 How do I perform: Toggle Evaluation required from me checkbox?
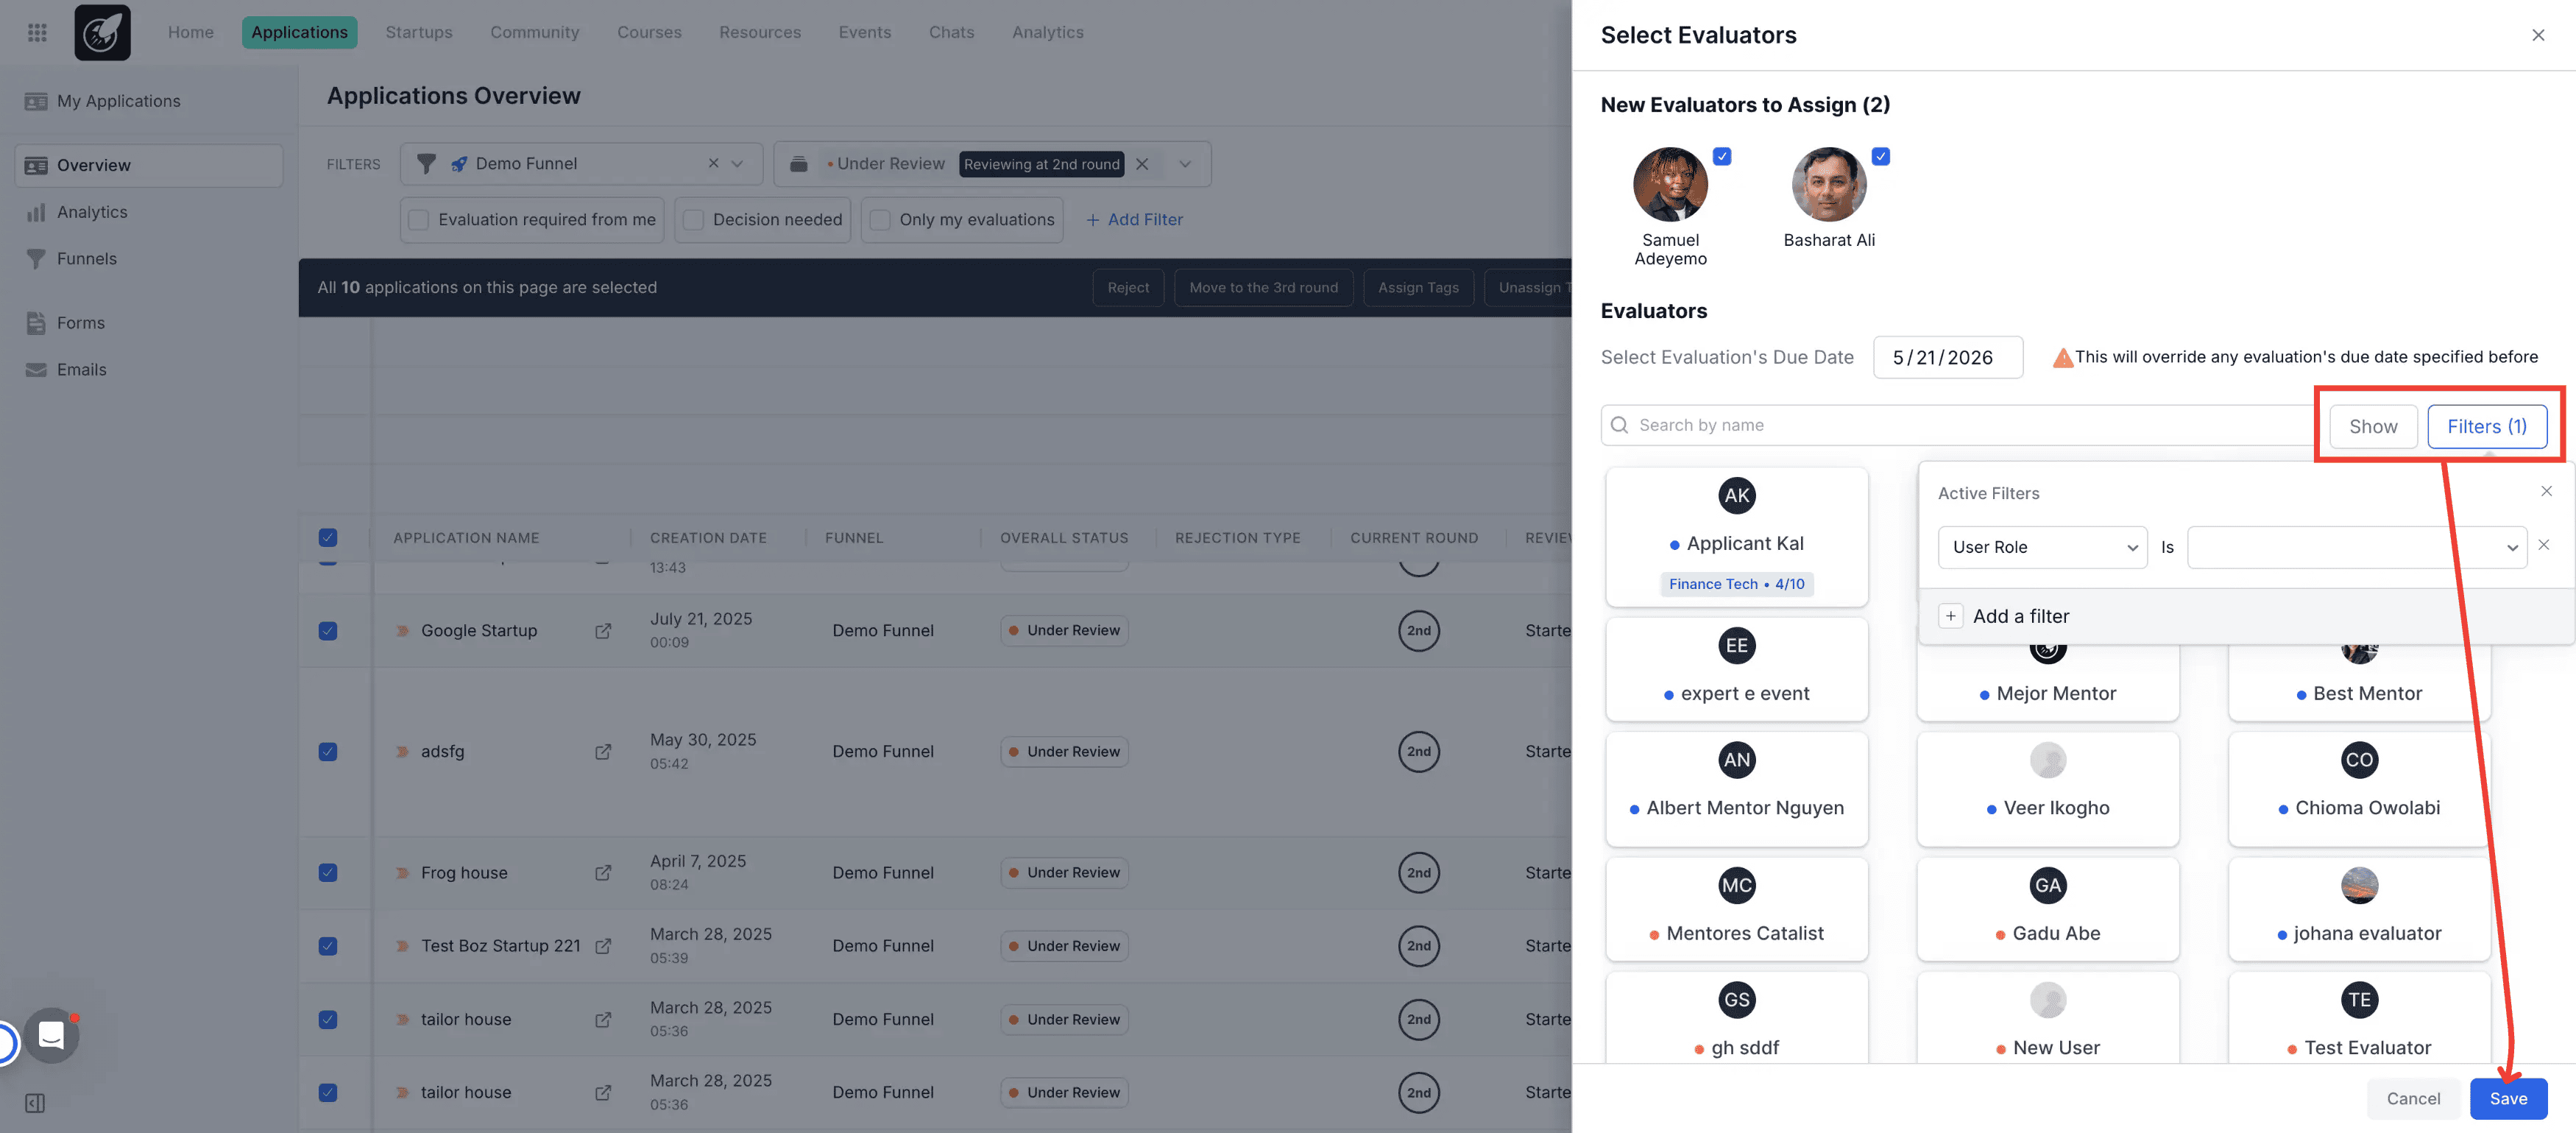point(419,220)
